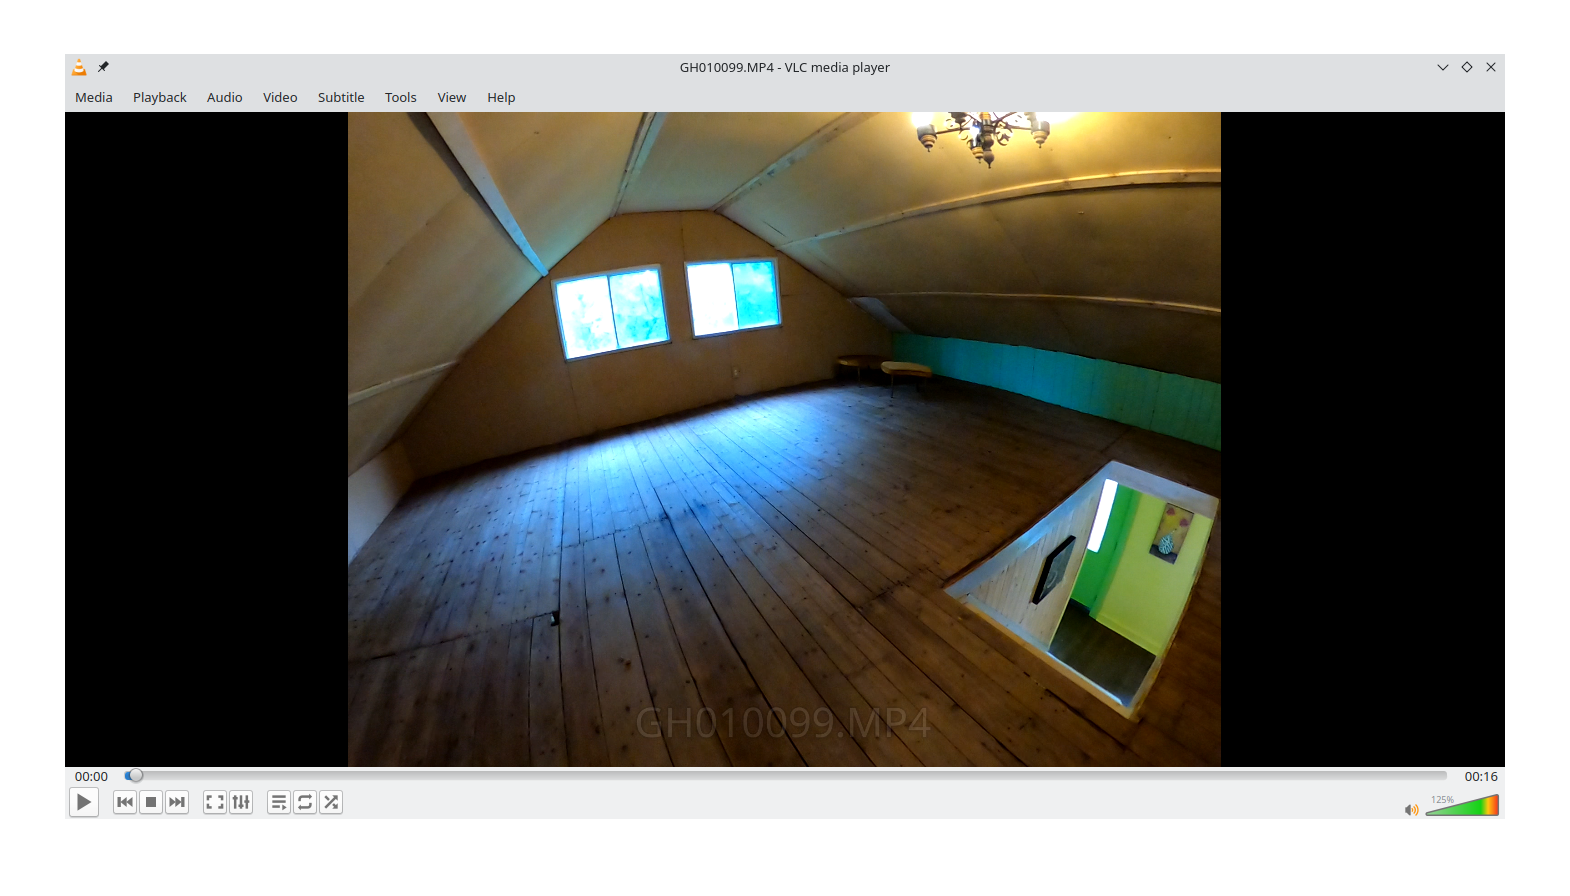Stop playback using the Stop button
The height and width of the screenshot is (896, 1570).
pos(151,802)
